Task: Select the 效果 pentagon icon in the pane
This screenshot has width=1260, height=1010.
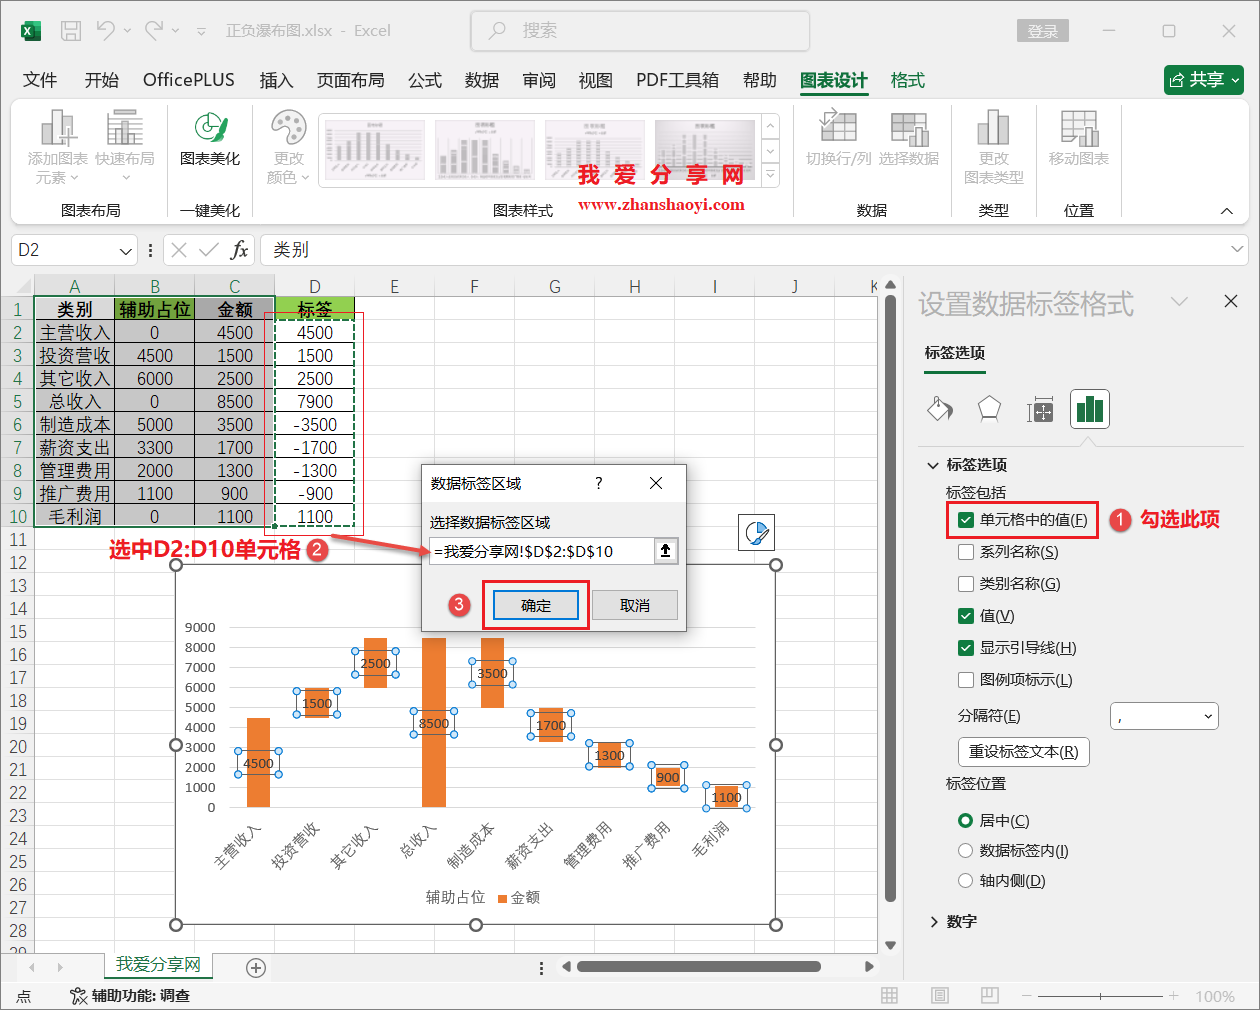Action: [x=989, y=409]
